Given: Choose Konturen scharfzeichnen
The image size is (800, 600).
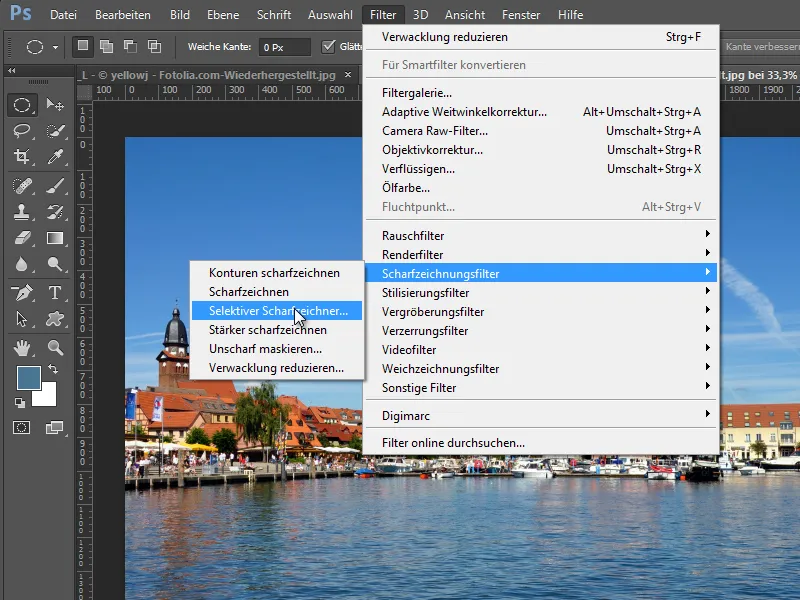Looking at the screenshot, I should click(277, 272).
